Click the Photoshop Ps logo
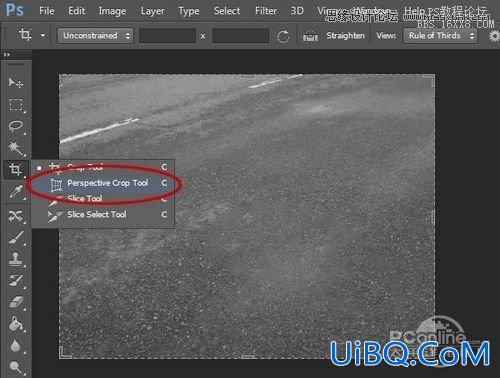The image size is (500, 378). pos(15,10)
